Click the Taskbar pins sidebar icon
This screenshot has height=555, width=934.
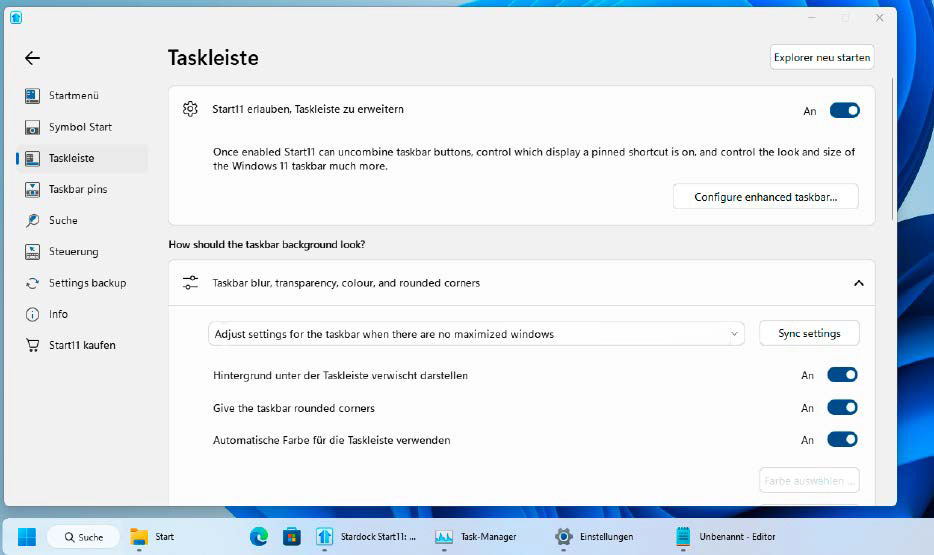pyautogui.click(x=32, y=189)
